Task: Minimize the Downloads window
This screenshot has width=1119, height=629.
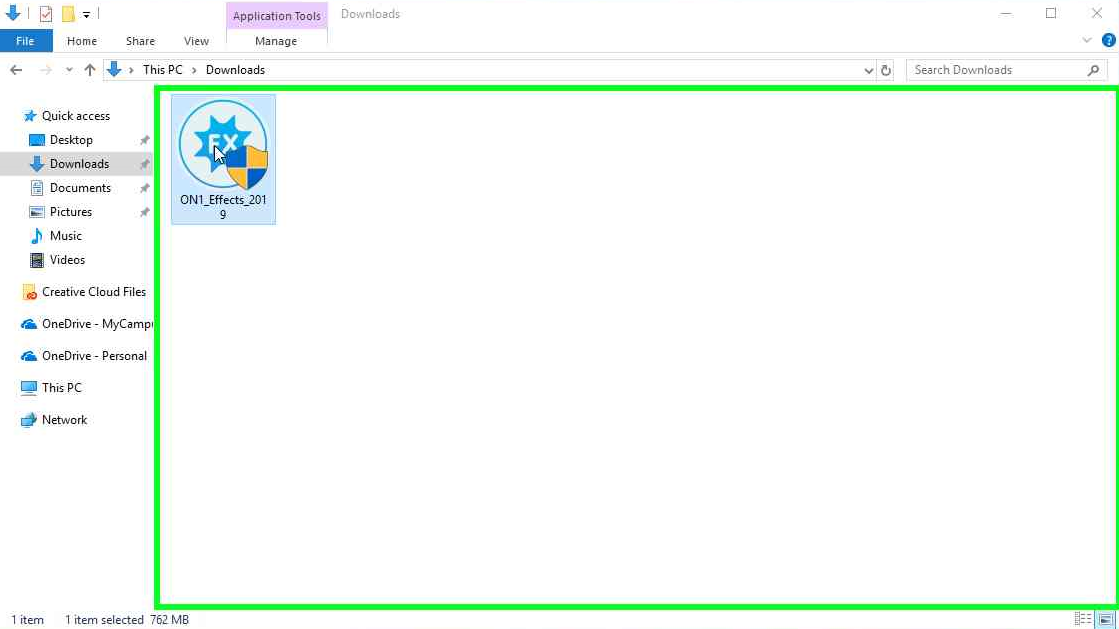Action: click(1006, 14)
